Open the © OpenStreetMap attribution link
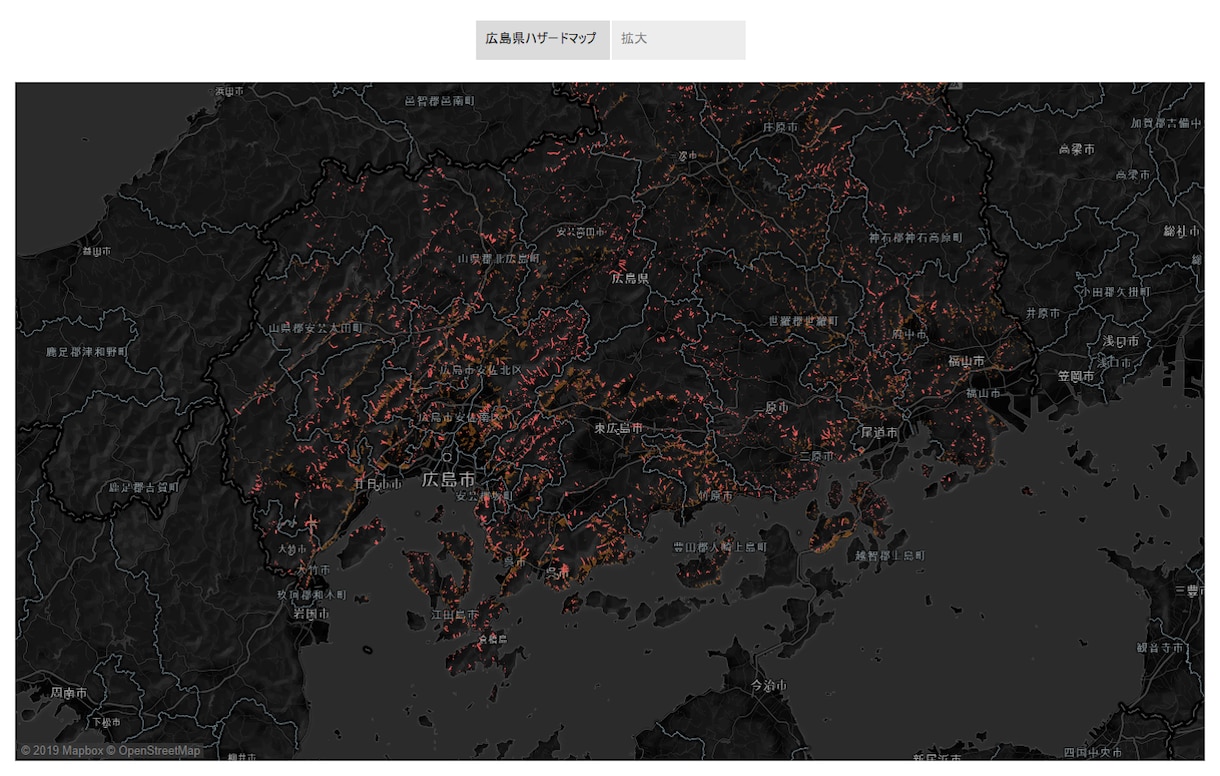 pyautogui.click(x=154, y=751)
